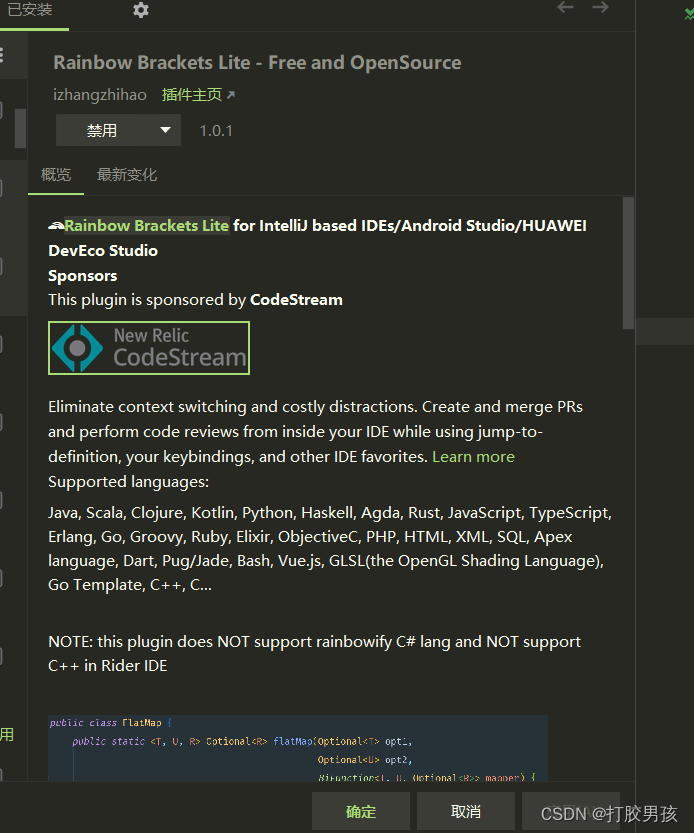Click the Supported languages: label
694x833 pixels.
coord(129,482)
